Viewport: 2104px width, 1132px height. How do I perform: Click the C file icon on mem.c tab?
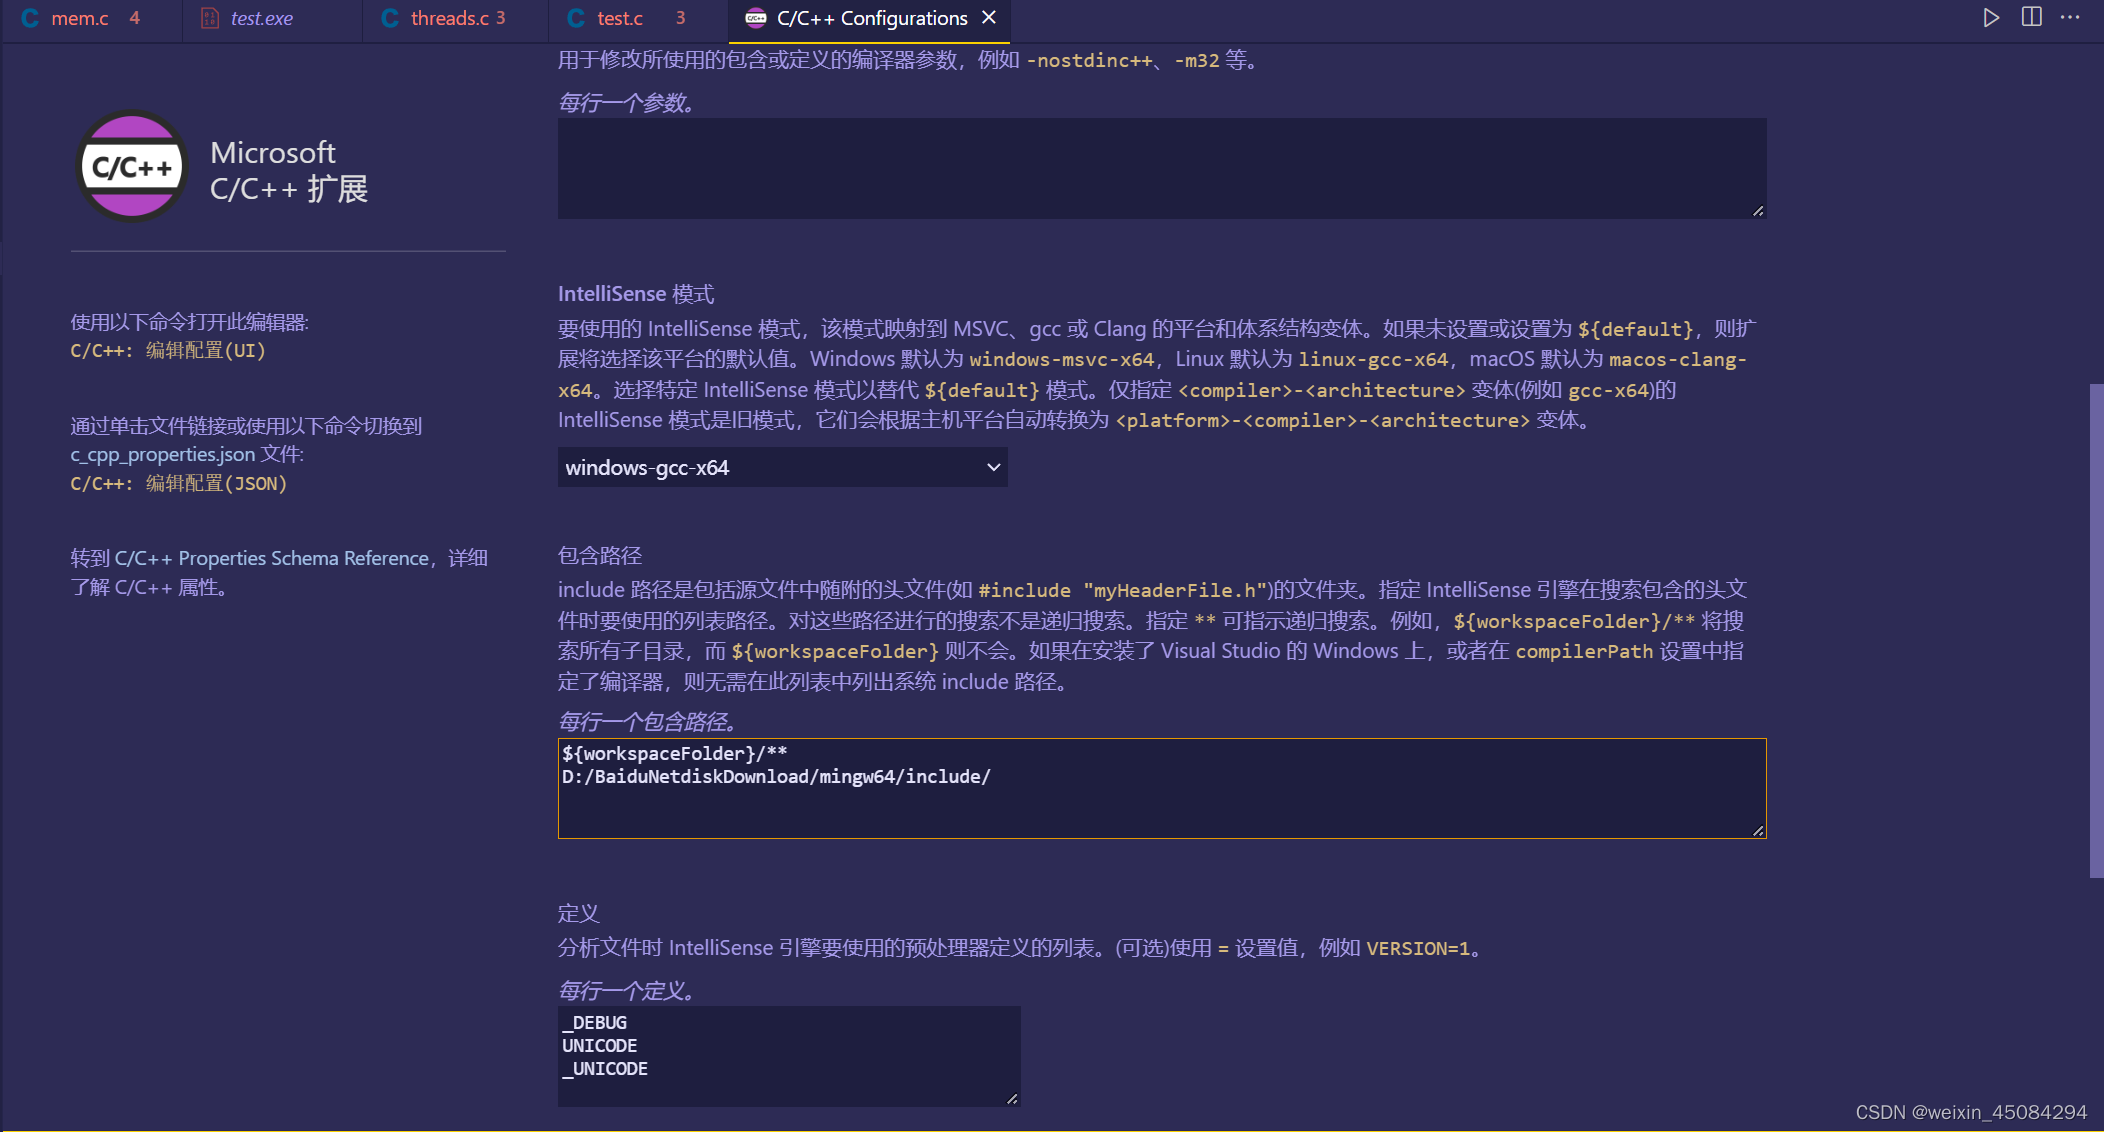(29, 17)
